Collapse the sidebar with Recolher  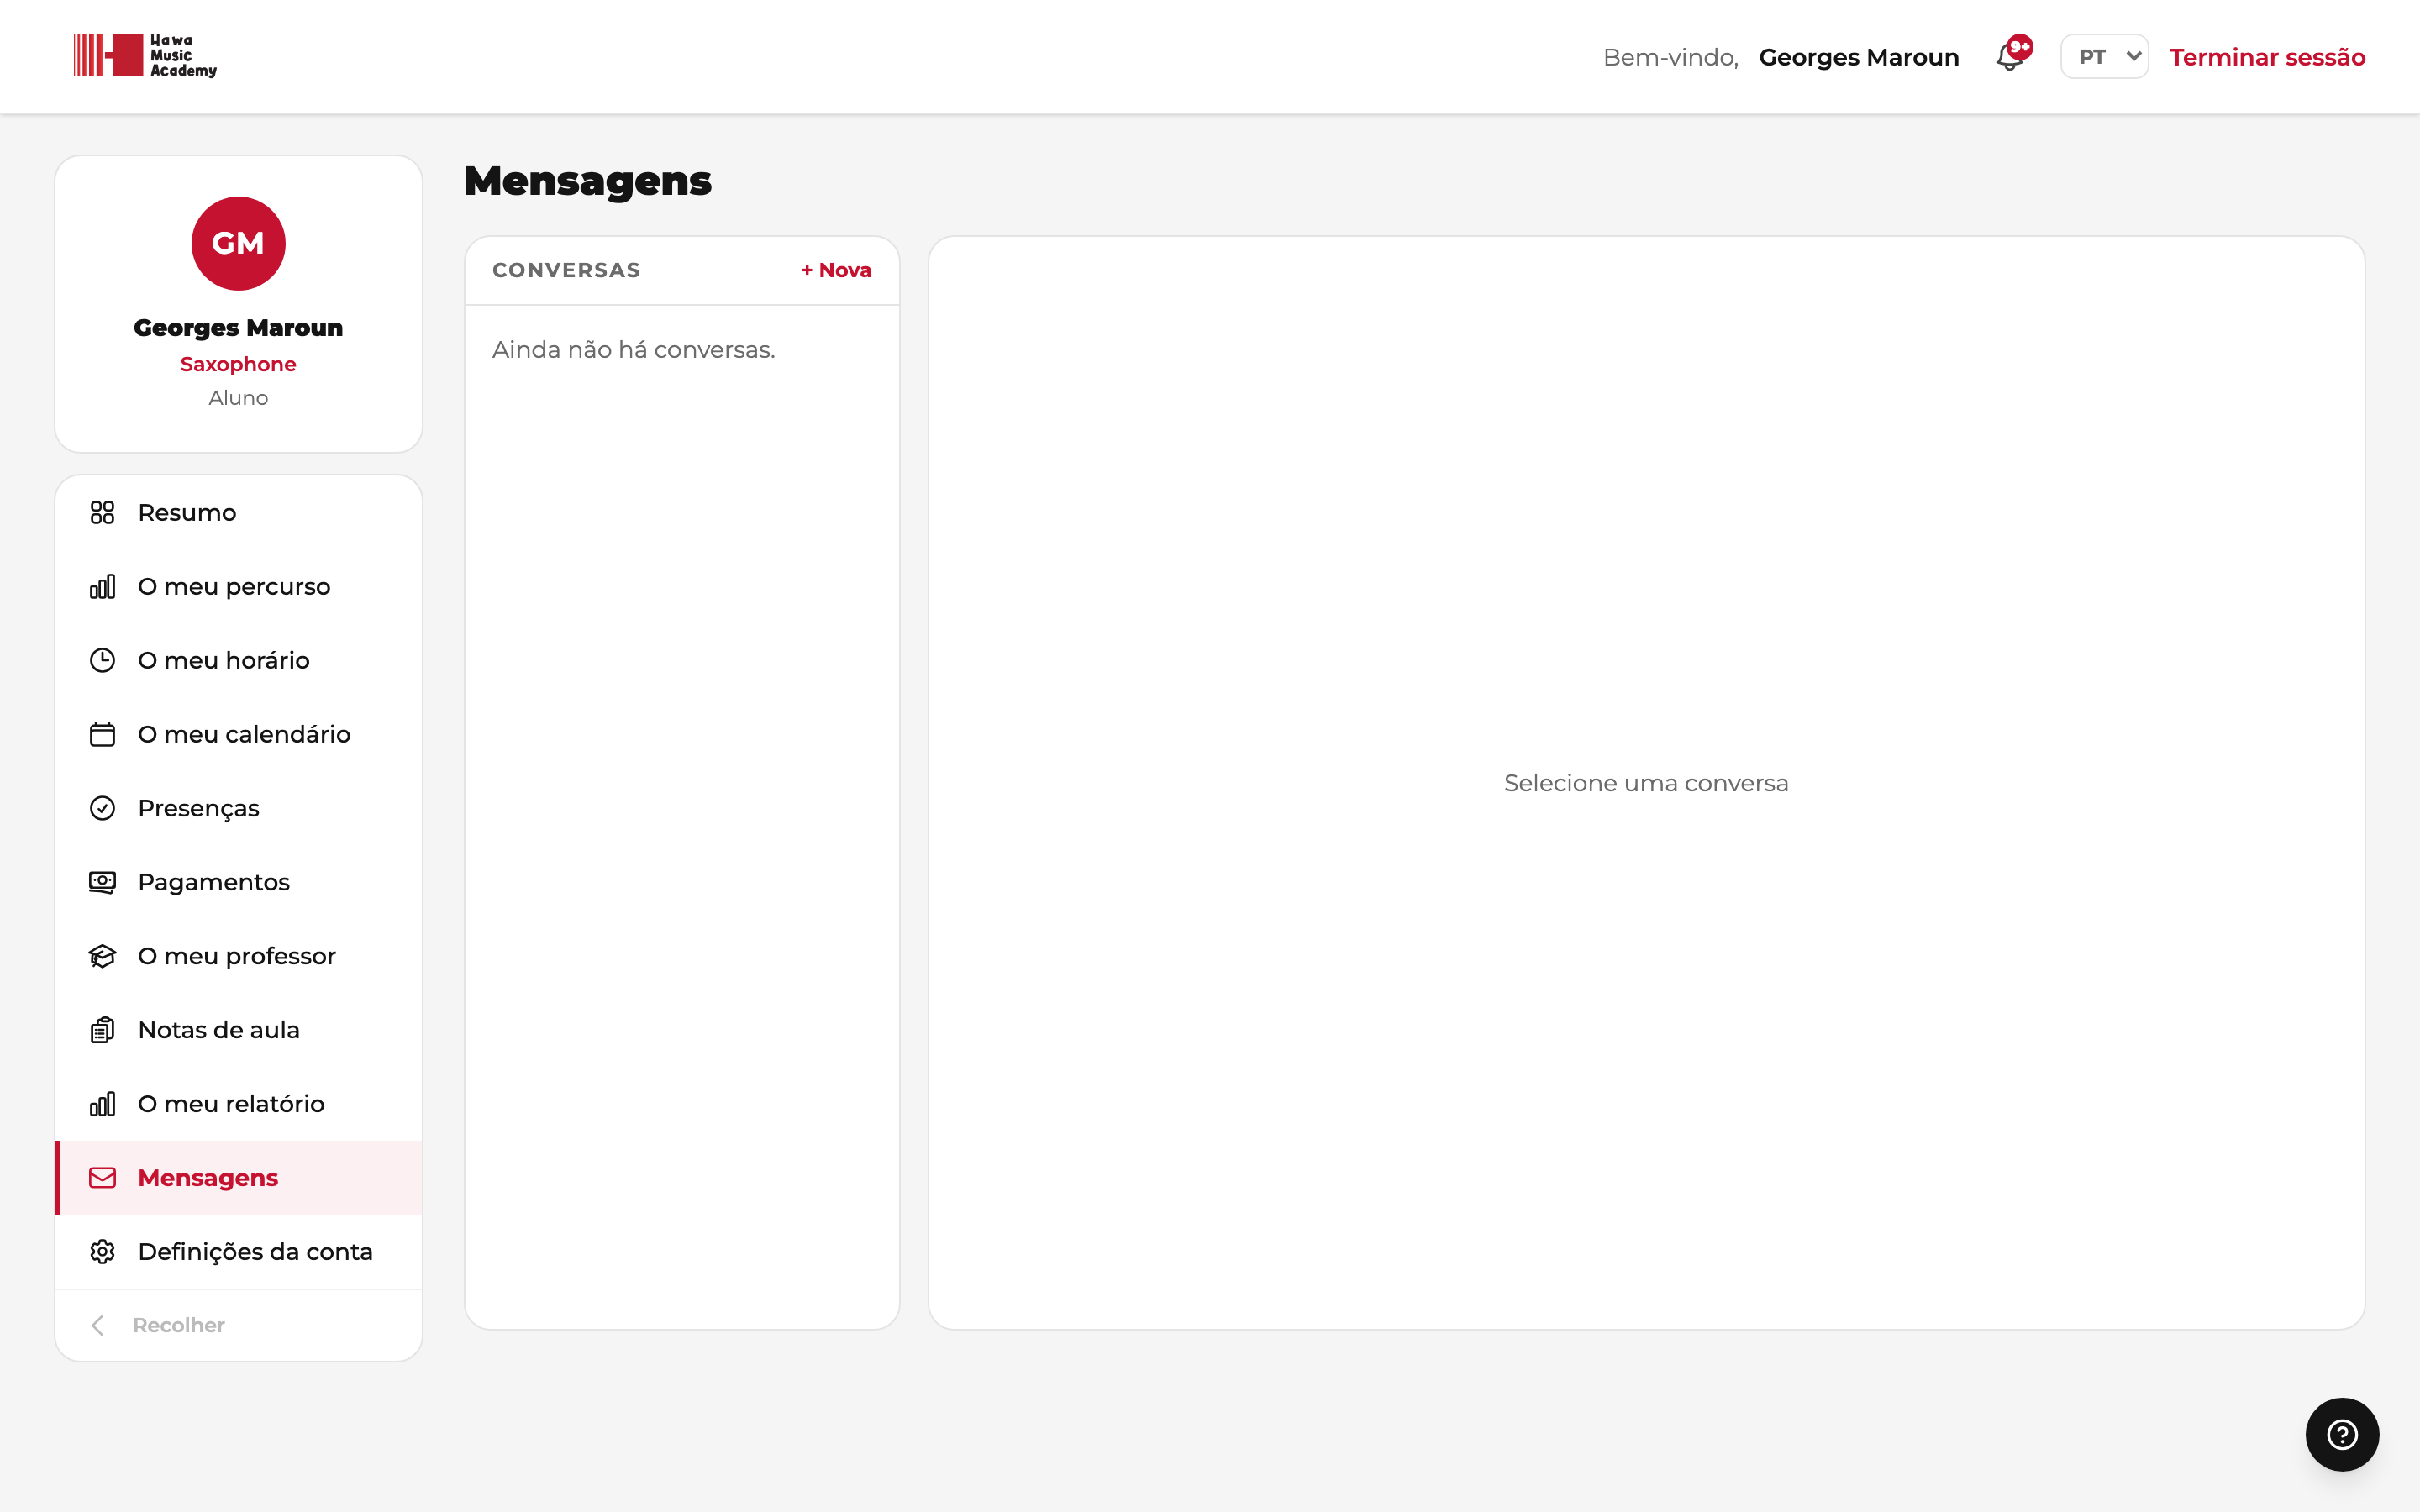(x=239, y=1326)
